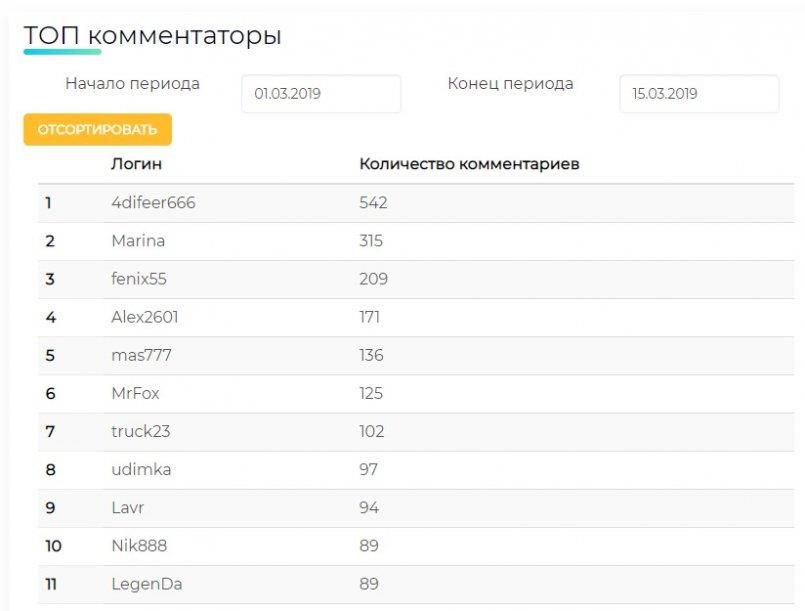The width and height of the screenshot is (805, 611).
Task: Select the 542 comment count cell
Action: tap(373, 202)
